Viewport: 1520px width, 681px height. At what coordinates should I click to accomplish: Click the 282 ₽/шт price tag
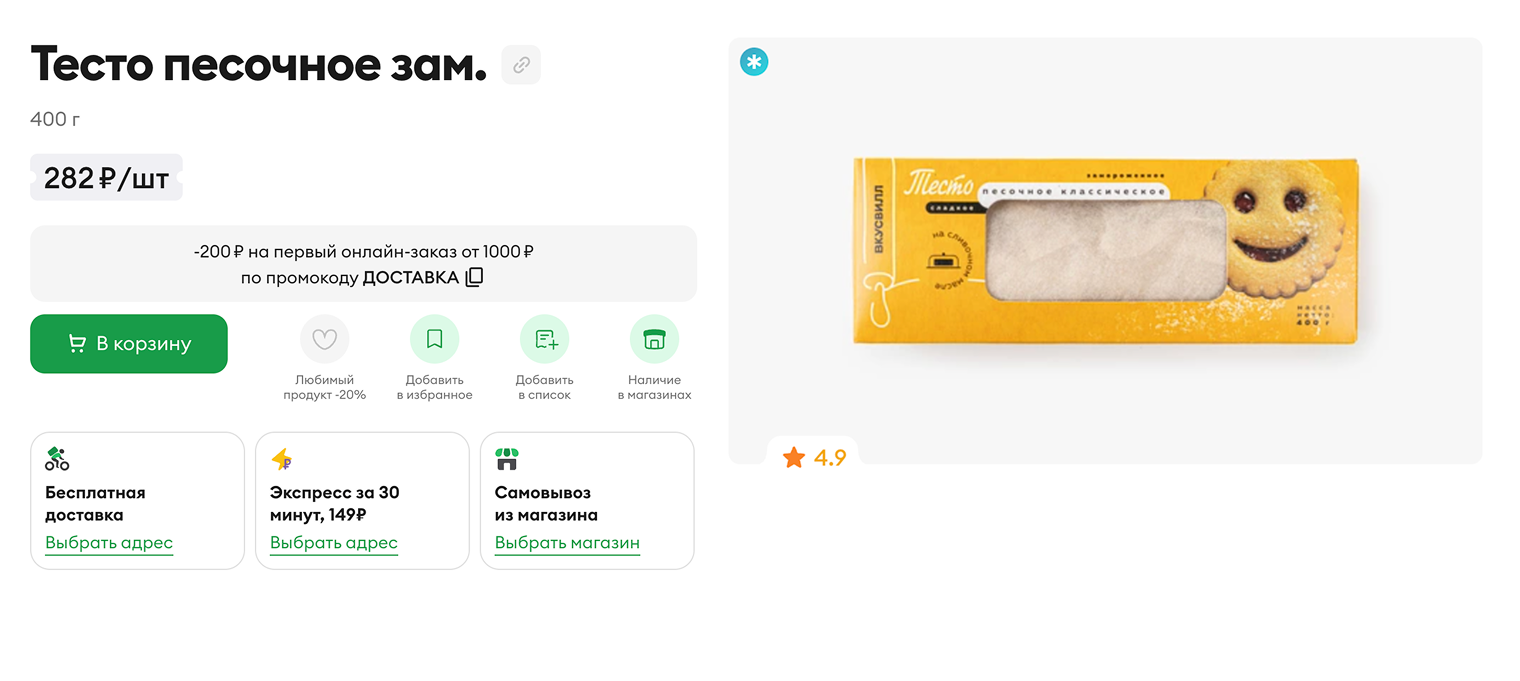[x=106, y=178]
